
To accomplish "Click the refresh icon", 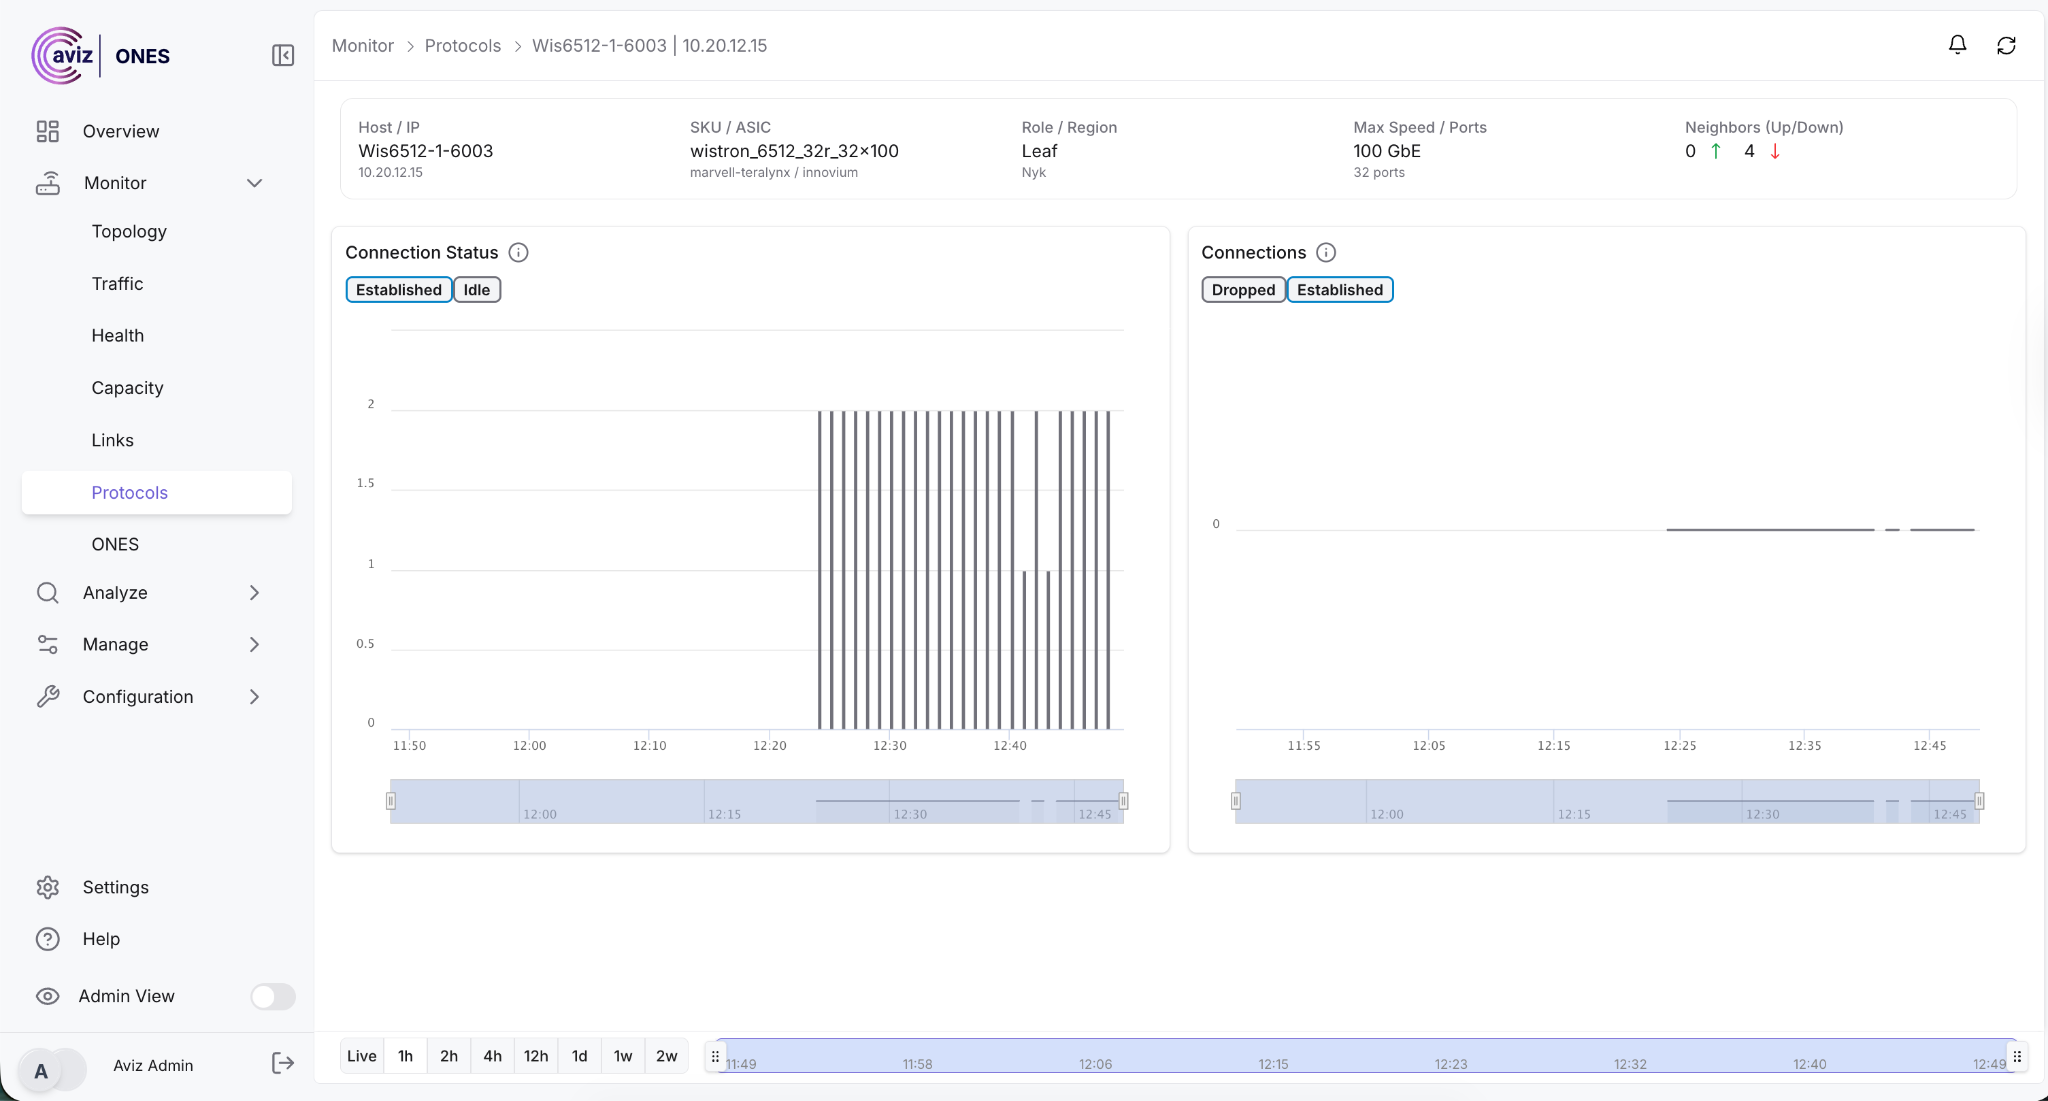I will tap(2006, 45).
